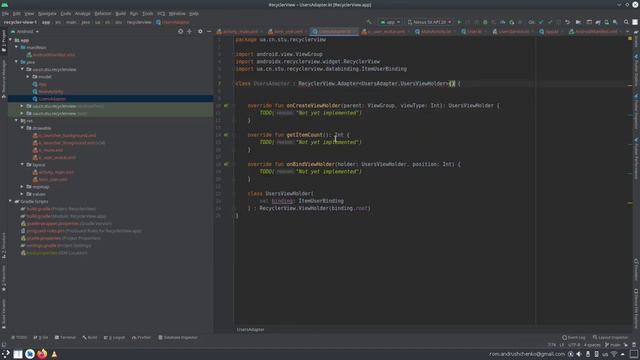Collapse the drawable folder
640x360 pixels.
[22, 128]
